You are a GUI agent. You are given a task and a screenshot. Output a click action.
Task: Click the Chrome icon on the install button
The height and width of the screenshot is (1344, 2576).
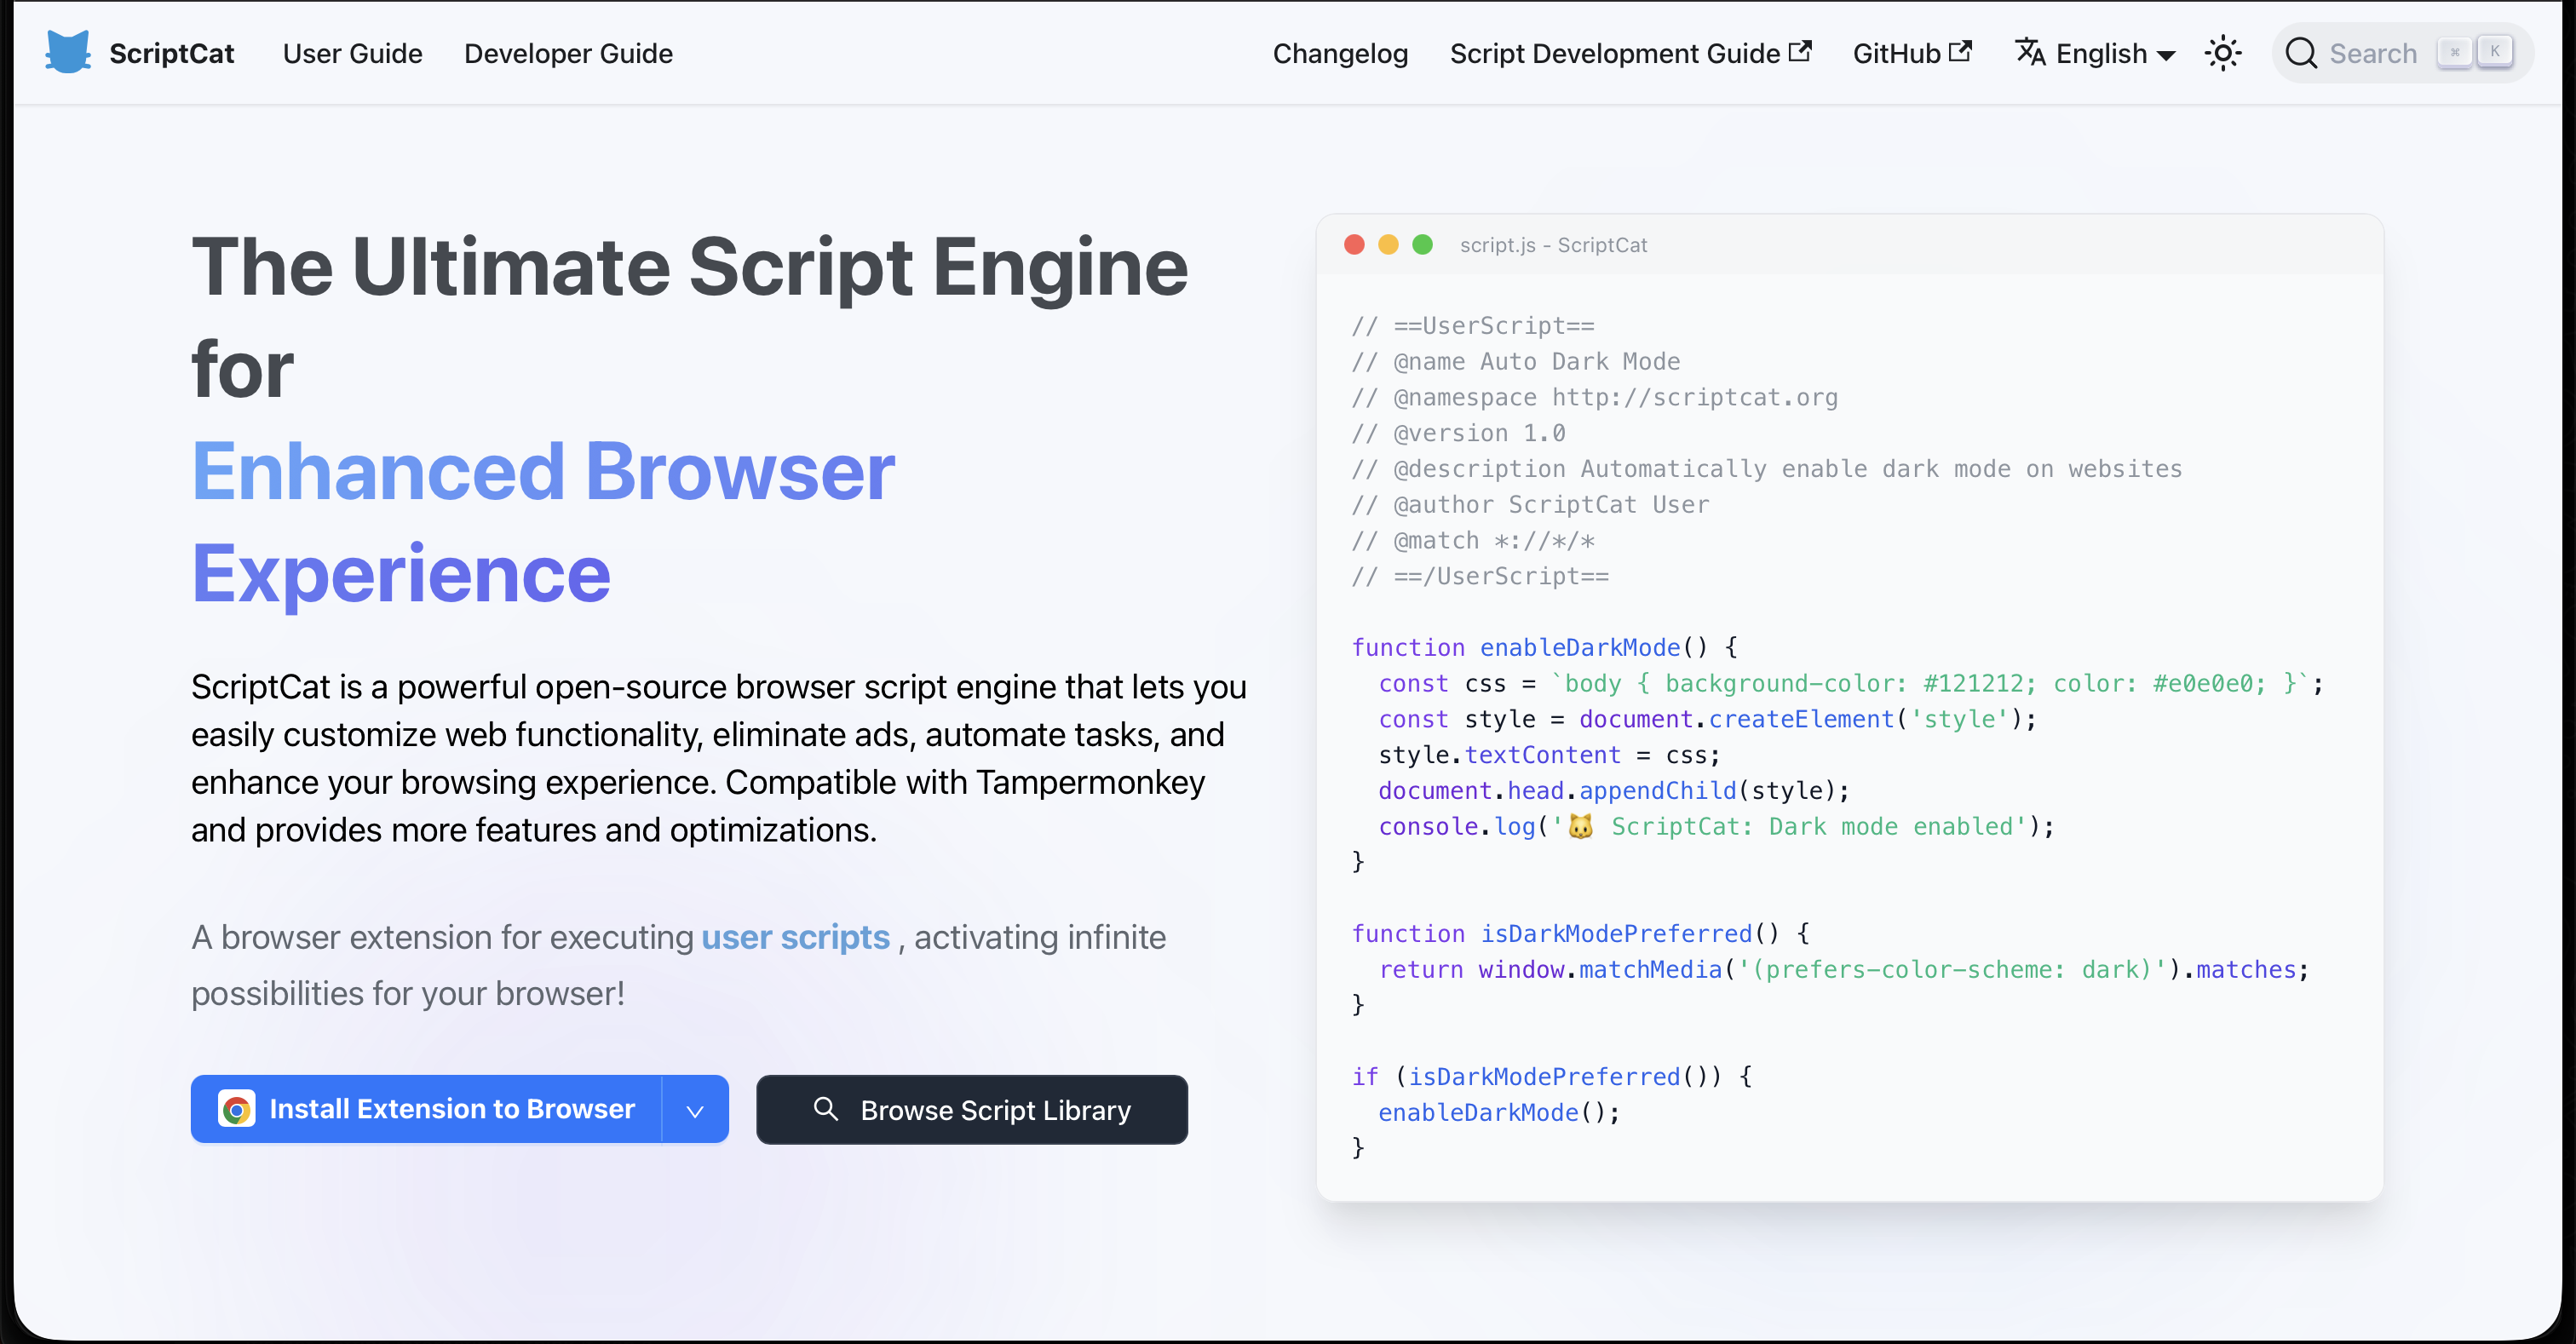(237, 1109)
